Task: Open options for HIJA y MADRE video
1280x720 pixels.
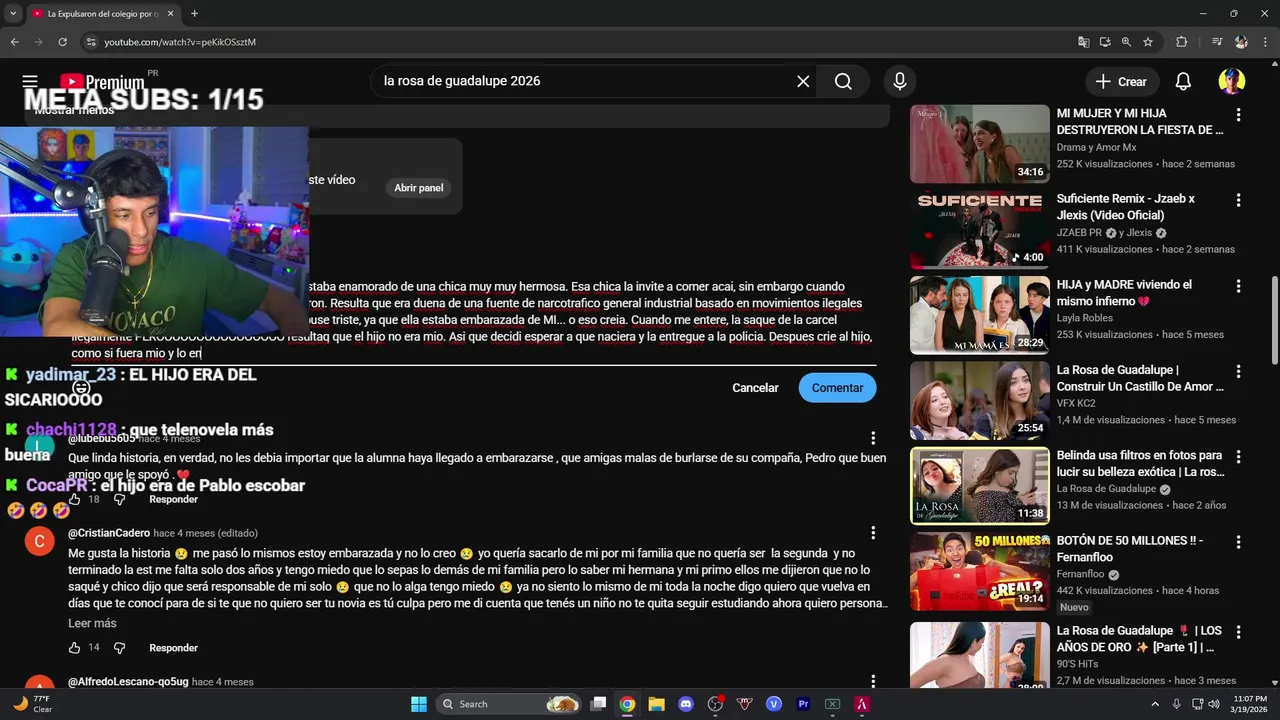Action: 1238,286
